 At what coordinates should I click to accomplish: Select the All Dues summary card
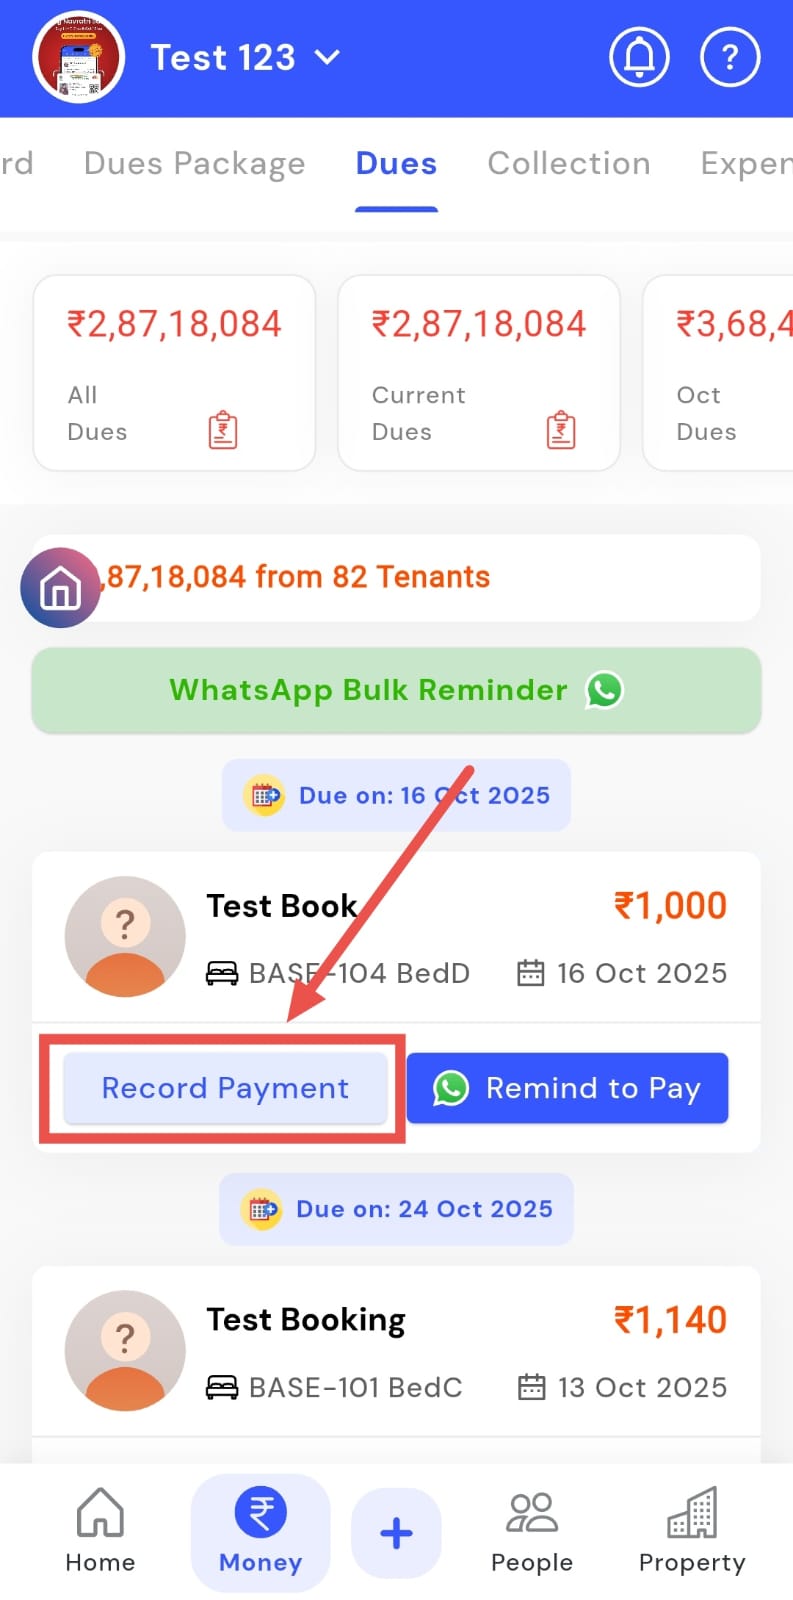[x=174, y=373]
